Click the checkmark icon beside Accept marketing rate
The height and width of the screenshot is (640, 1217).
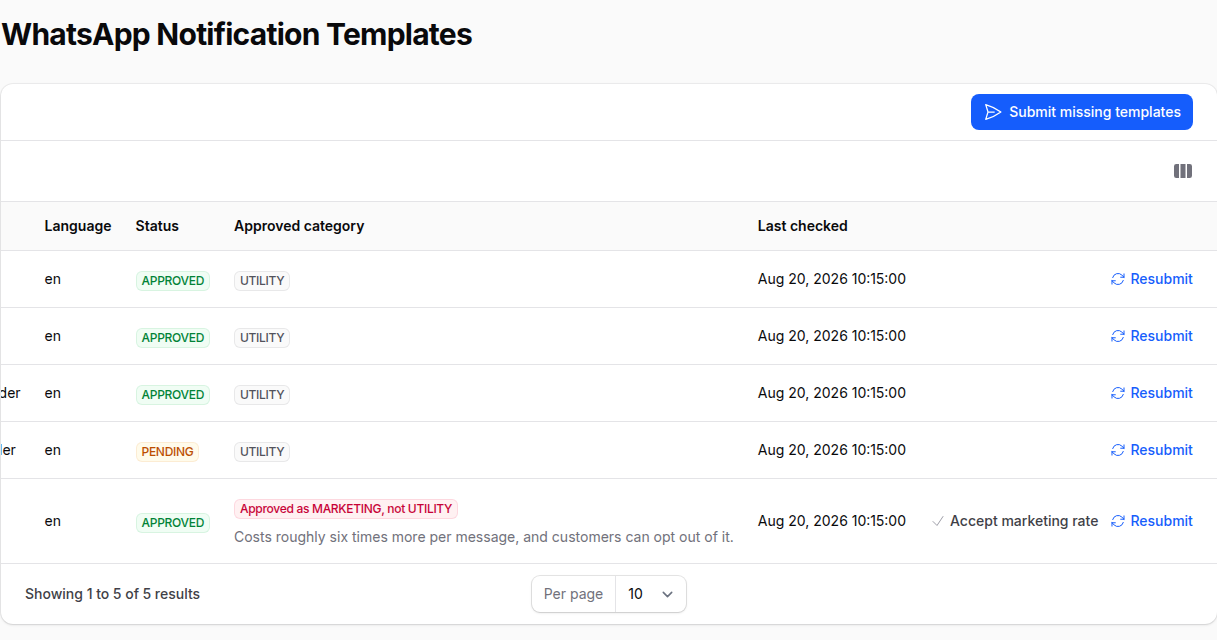(937, 521)
